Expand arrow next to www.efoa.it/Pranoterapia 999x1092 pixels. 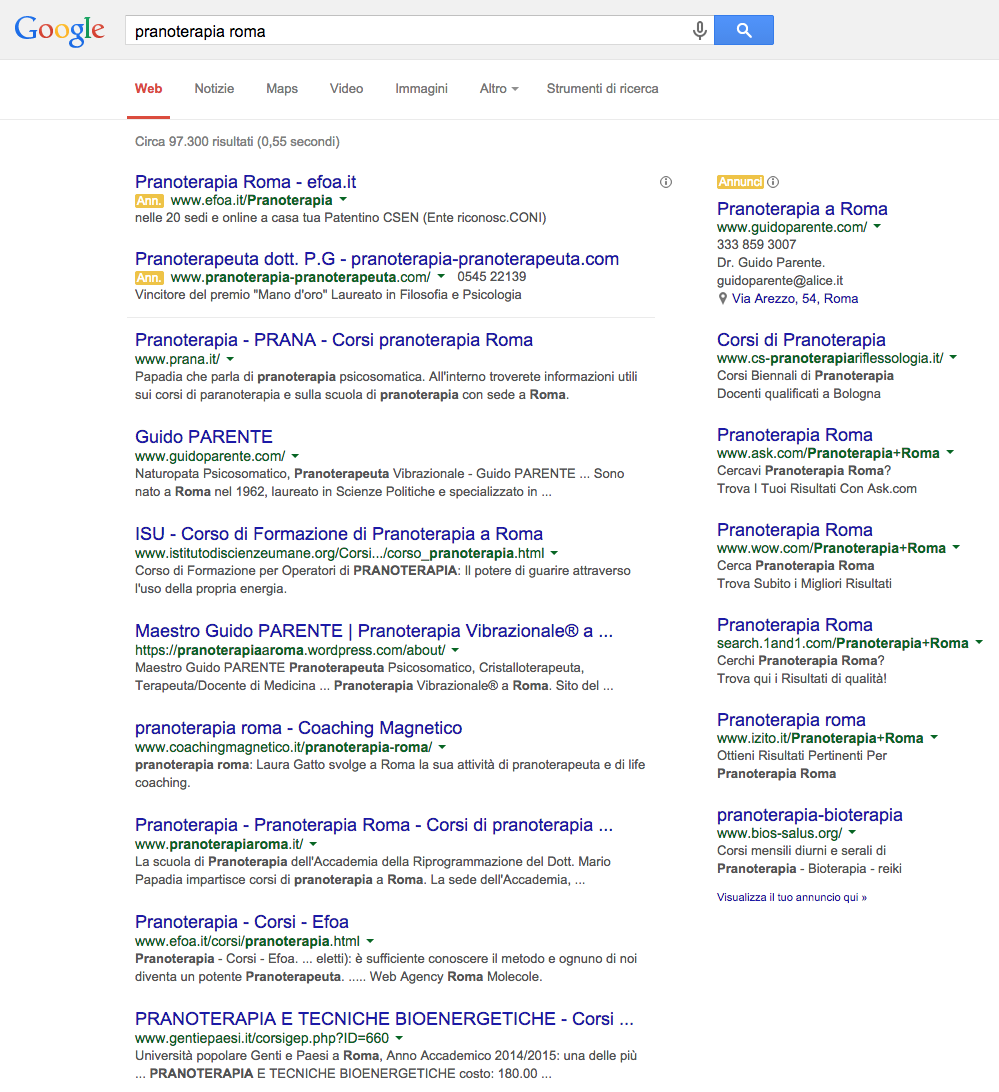343,200
